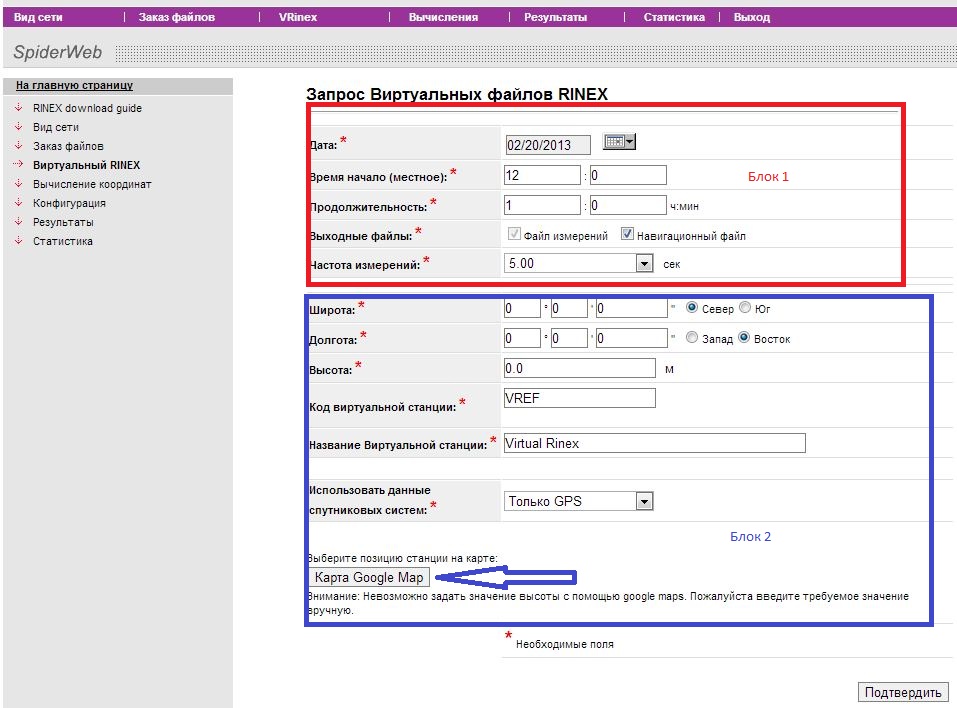
Task: Focus the Долгота degrees field
Action: click(x=522, y=338)
